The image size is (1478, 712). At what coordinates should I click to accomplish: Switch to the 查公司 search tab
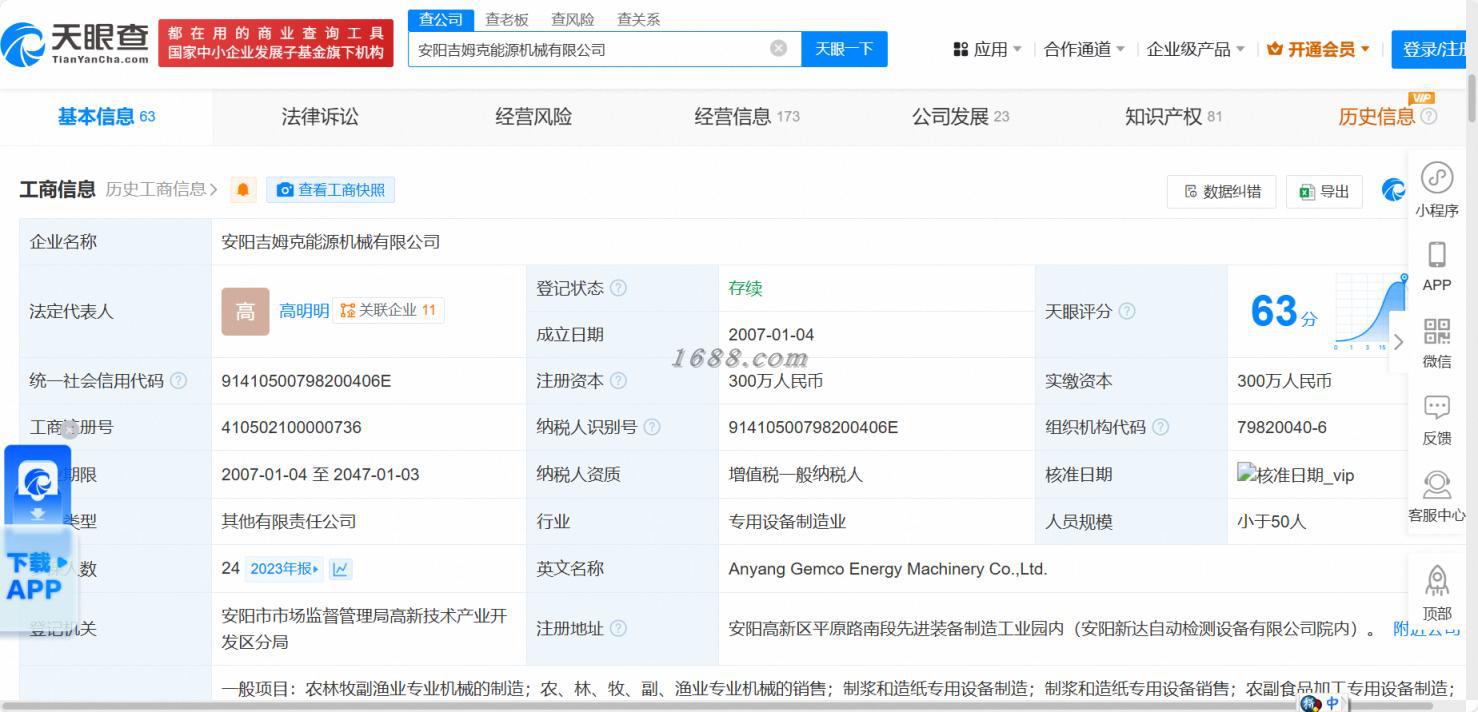tap(441, 19)
